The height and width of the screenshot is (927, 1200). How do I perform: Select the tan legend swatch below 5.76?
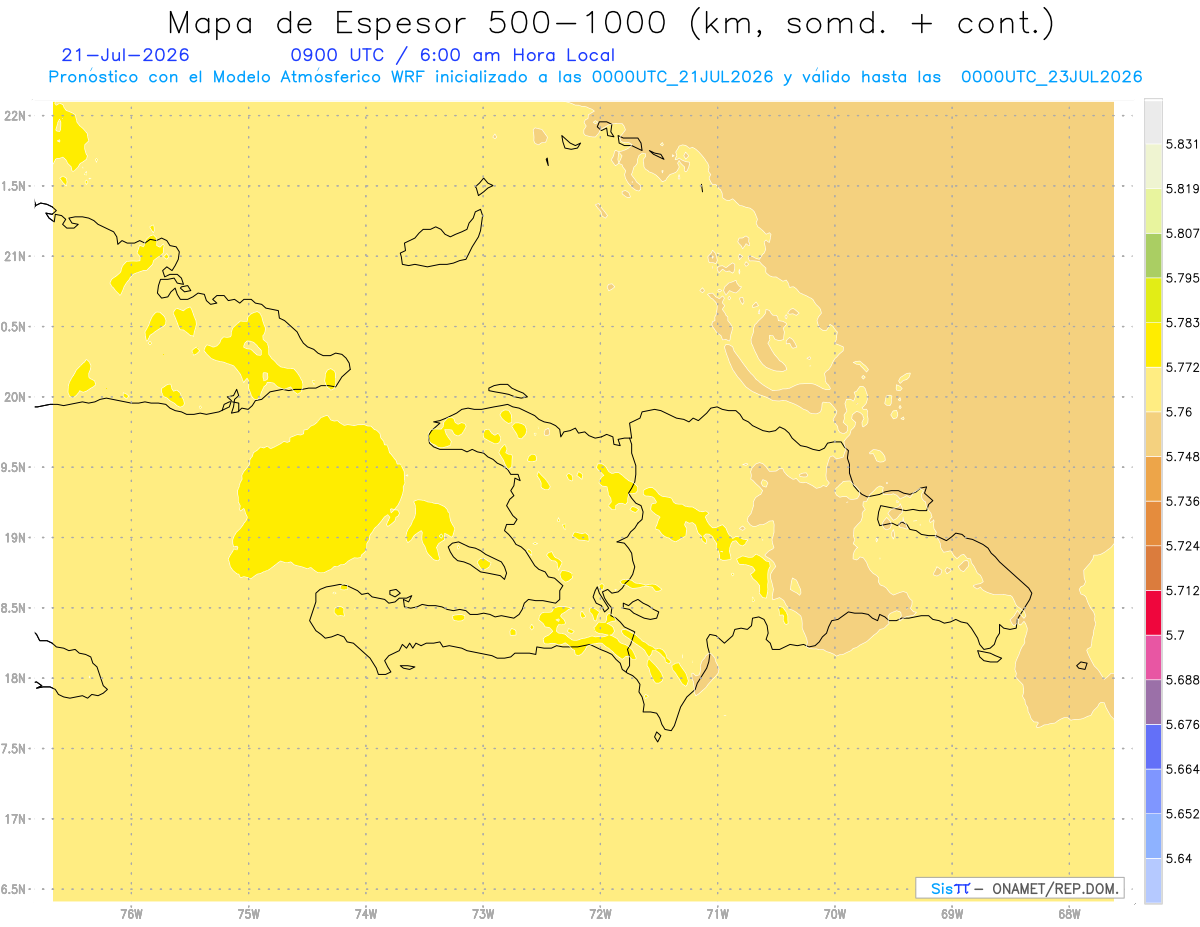tap(1153, 434)
